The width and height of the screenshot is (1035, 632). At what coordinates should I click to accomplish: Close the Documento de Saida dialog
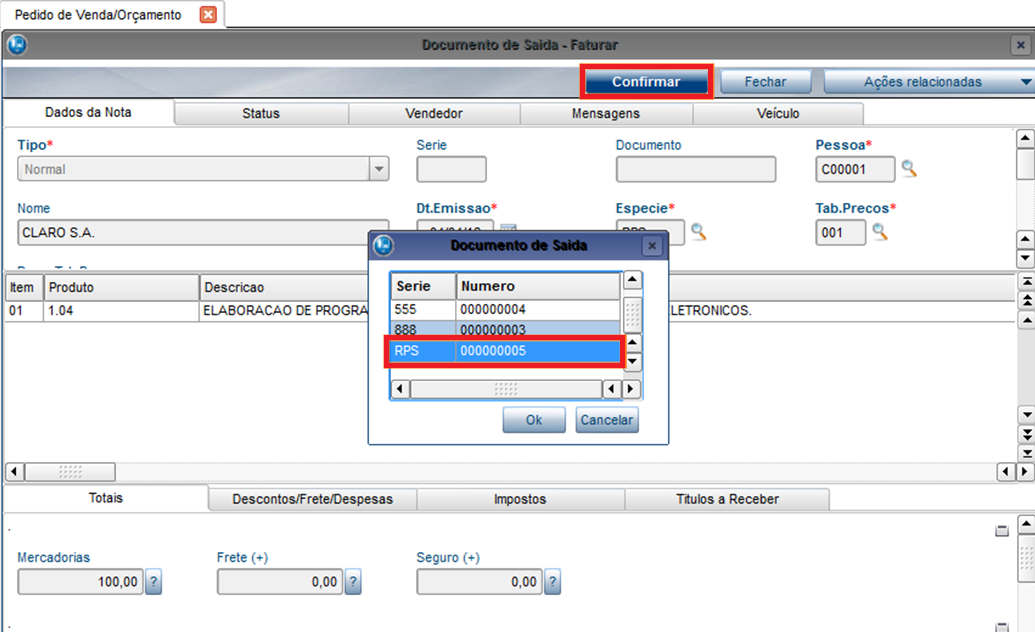coord(651,246)
